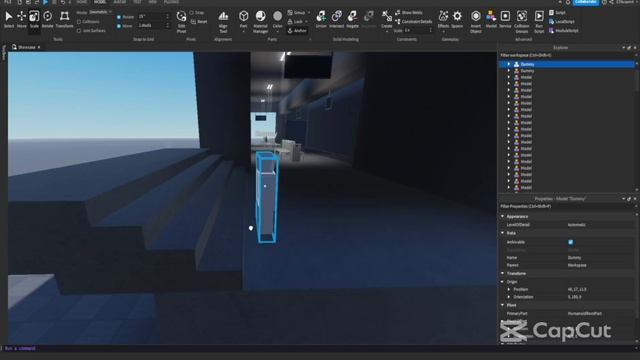Open the Service insert tool
Screen dimensions: 640x360
(x=505, y=19)
